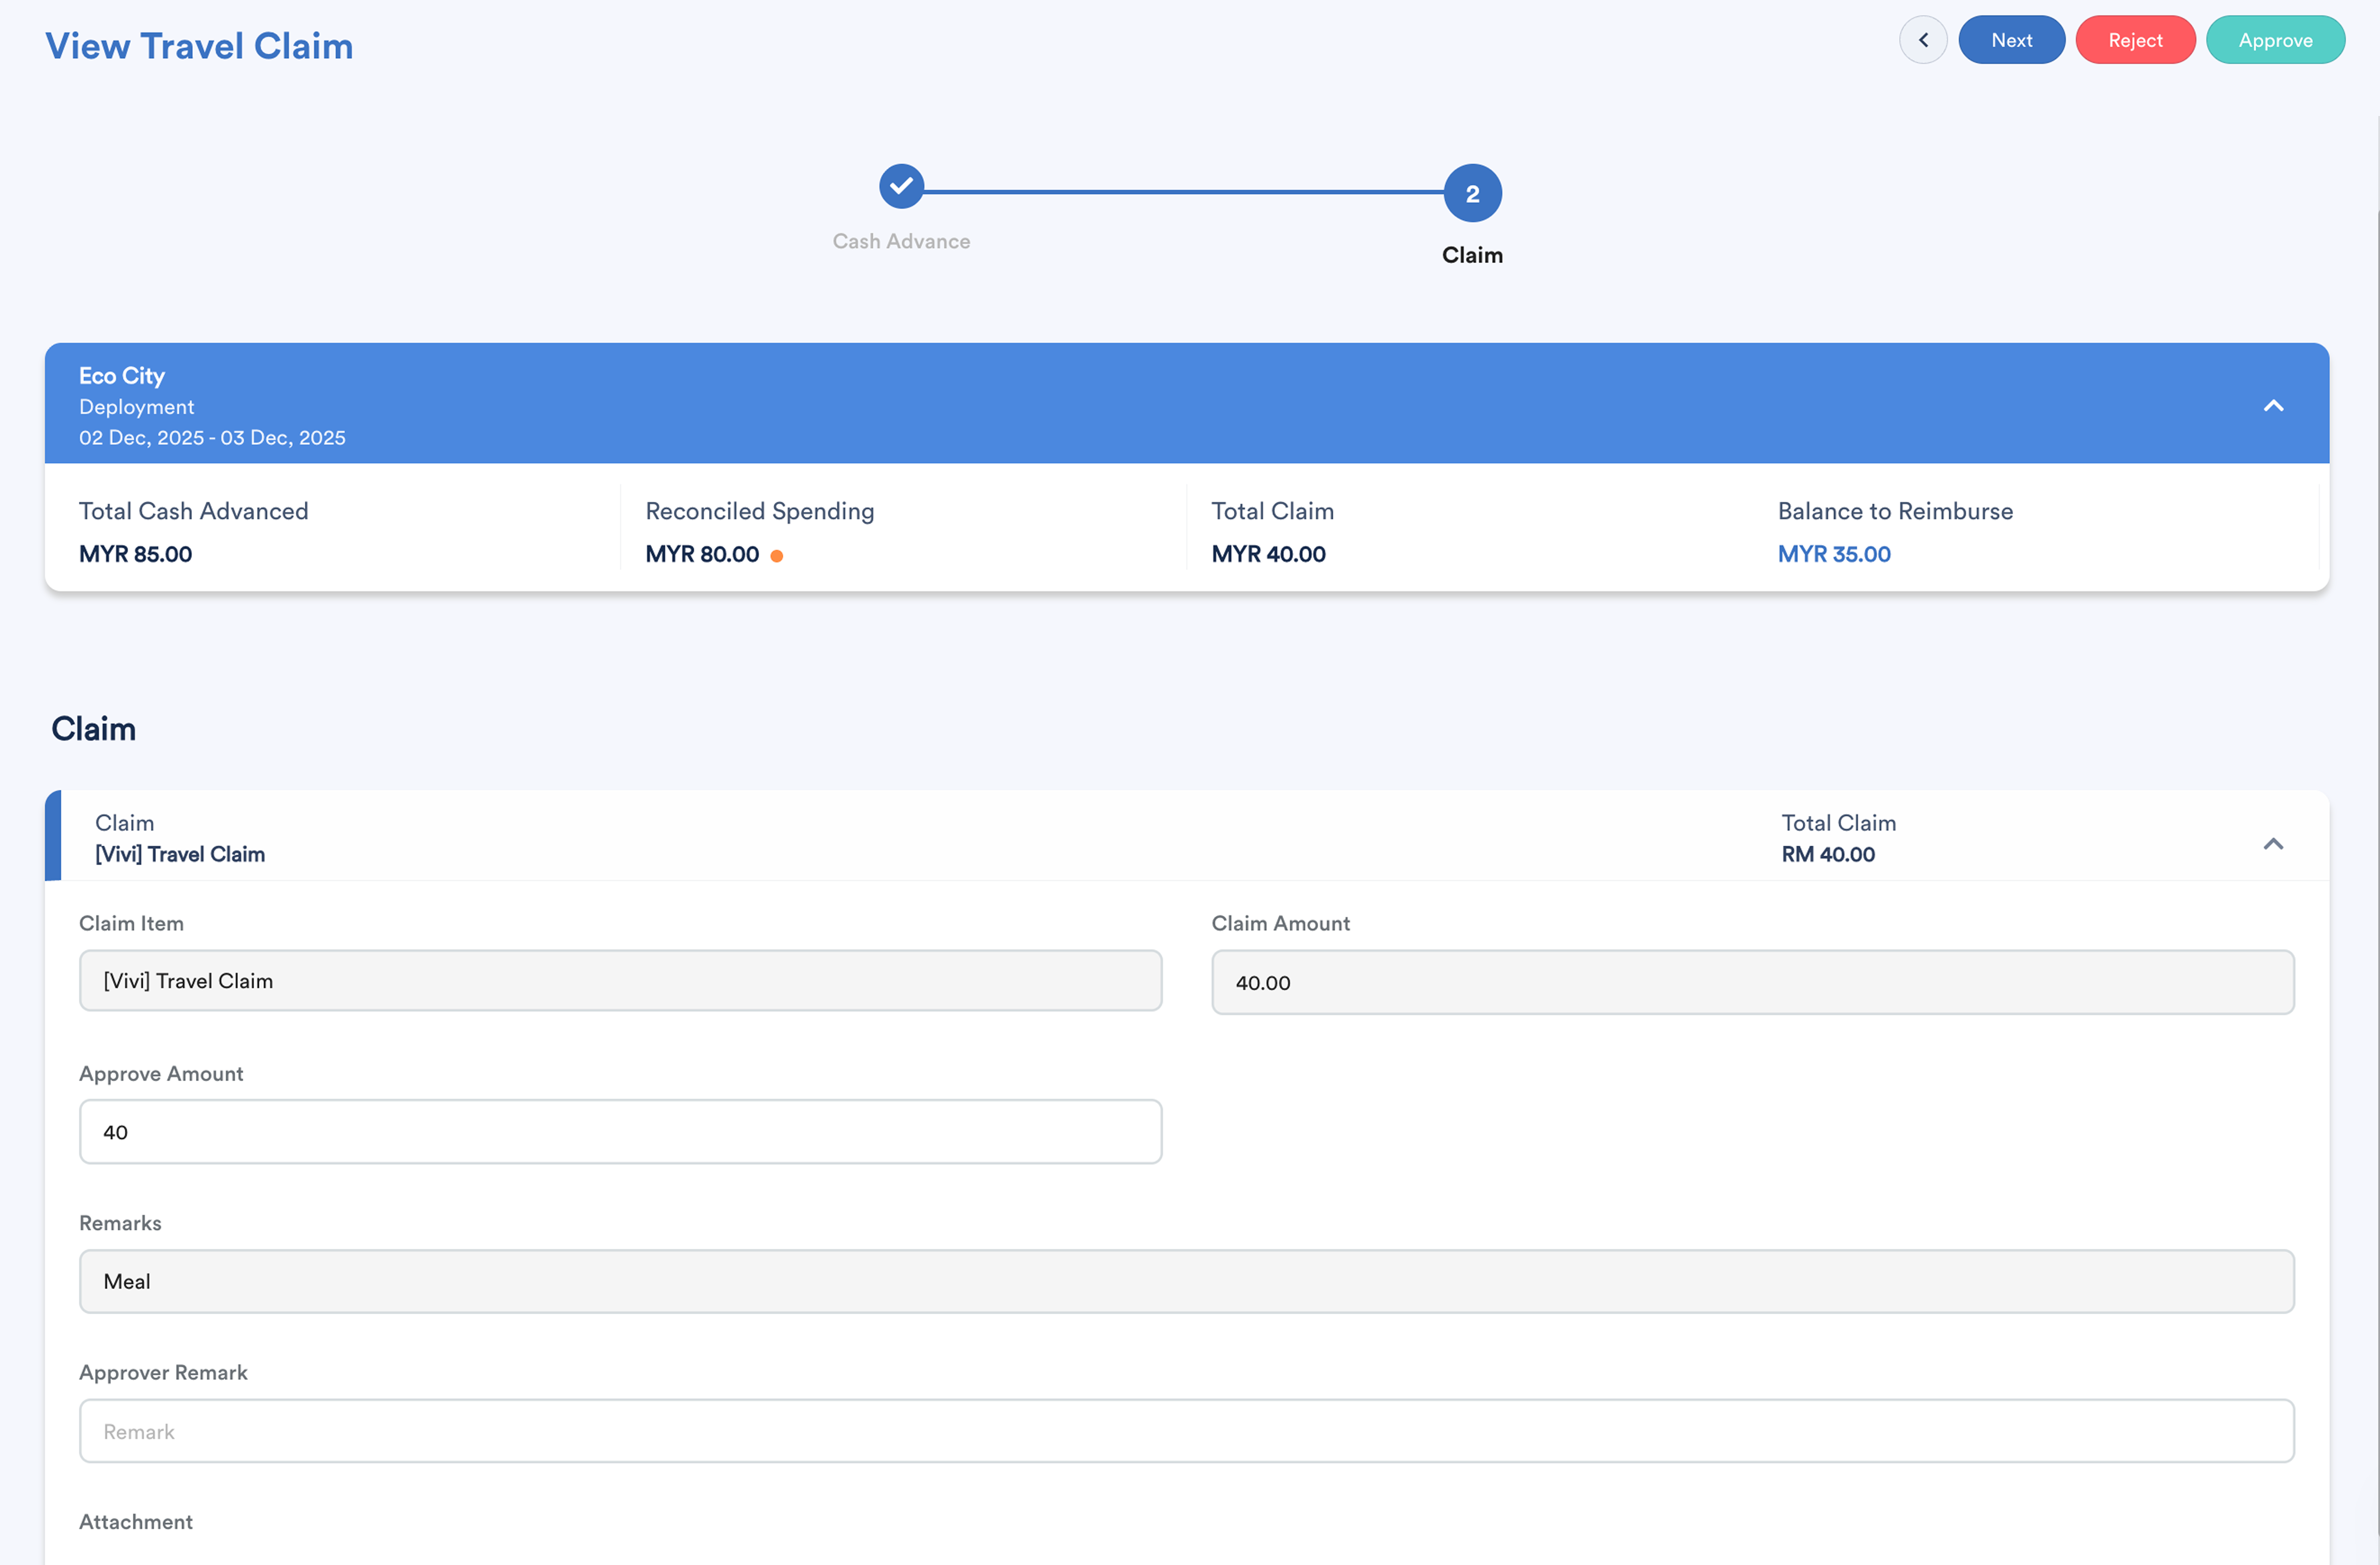The width and height of the screenshot is (2380, 1565).
Task: Click the Claim Item field
Action: point(620,981)
